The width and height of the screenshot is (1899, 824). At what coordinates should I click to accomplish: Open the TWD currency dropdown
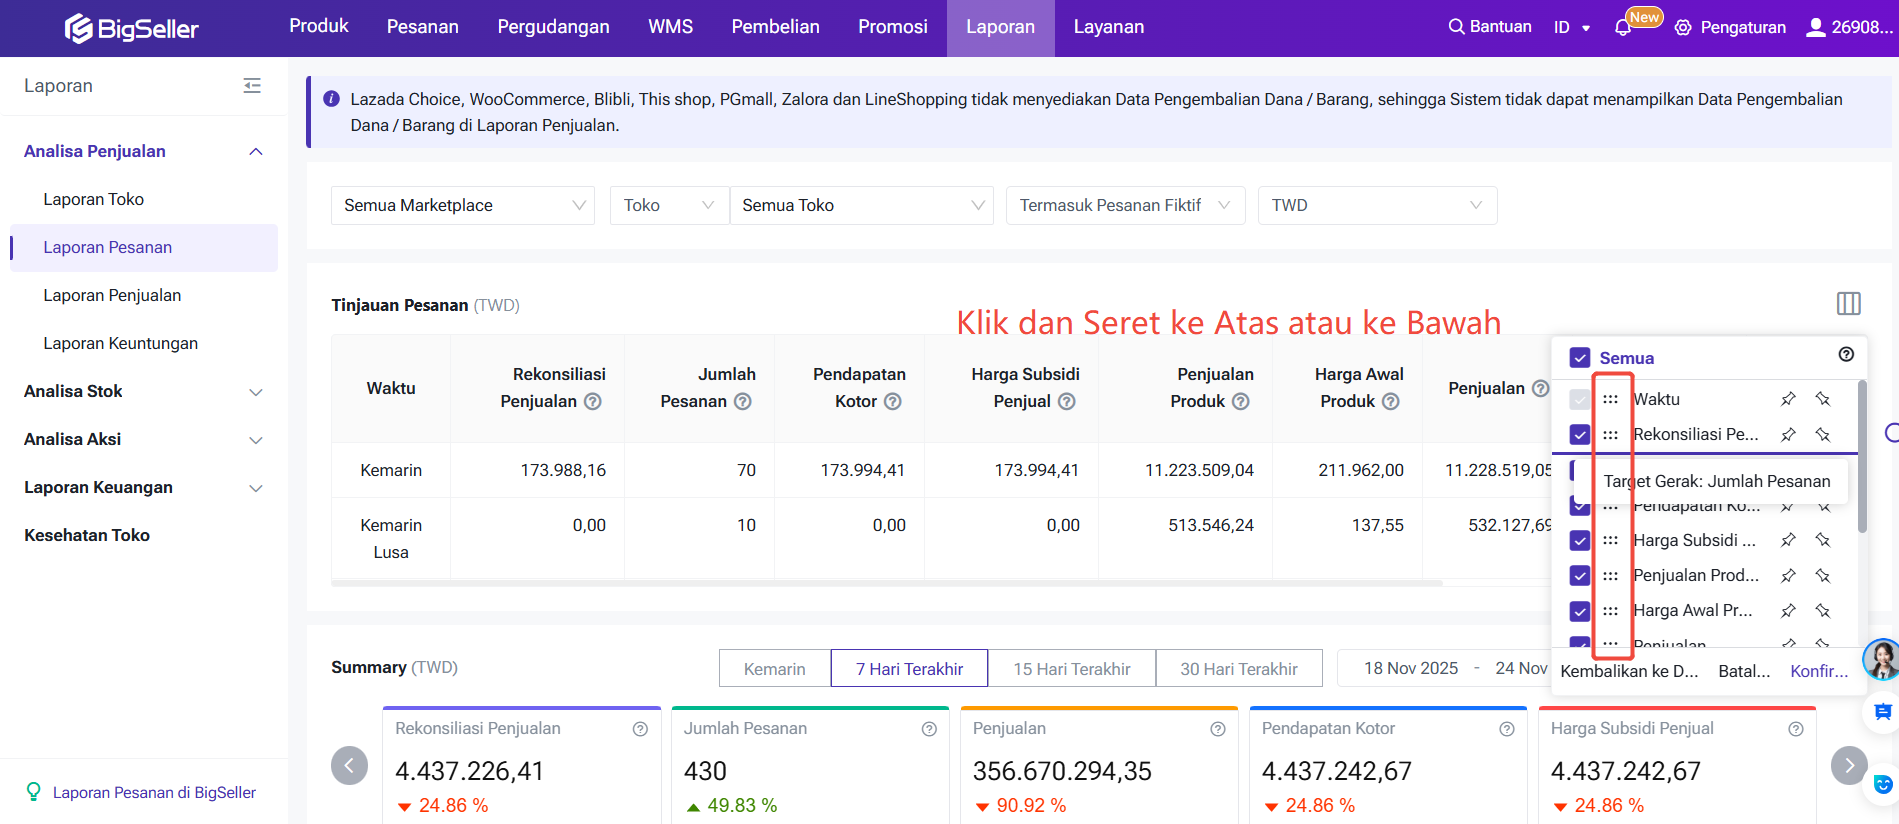pyautogui.click(x=1376, y=205)
